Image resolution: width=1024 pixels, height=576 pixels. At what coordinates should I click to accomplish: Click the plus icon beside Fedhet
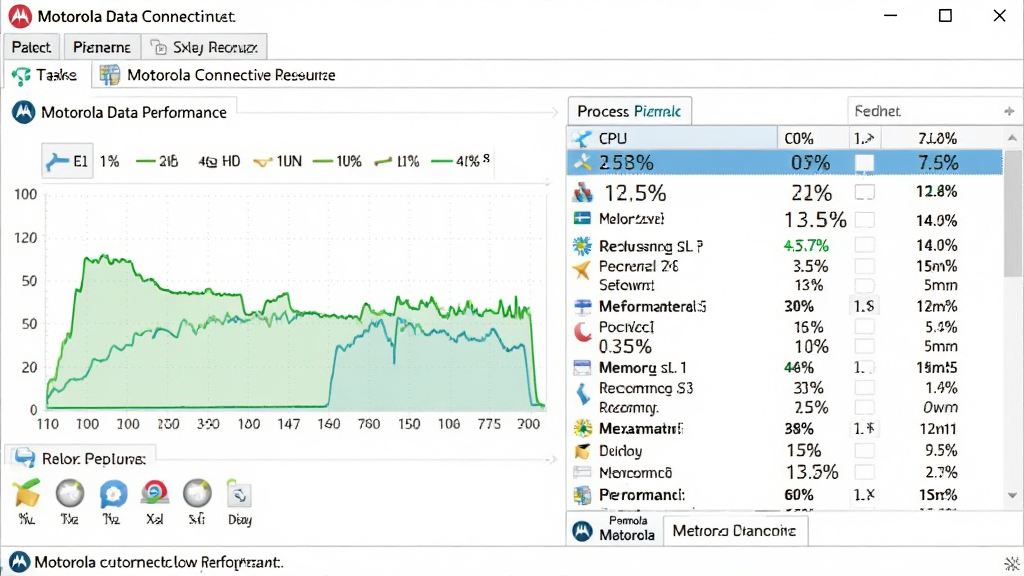point(1009,112)
